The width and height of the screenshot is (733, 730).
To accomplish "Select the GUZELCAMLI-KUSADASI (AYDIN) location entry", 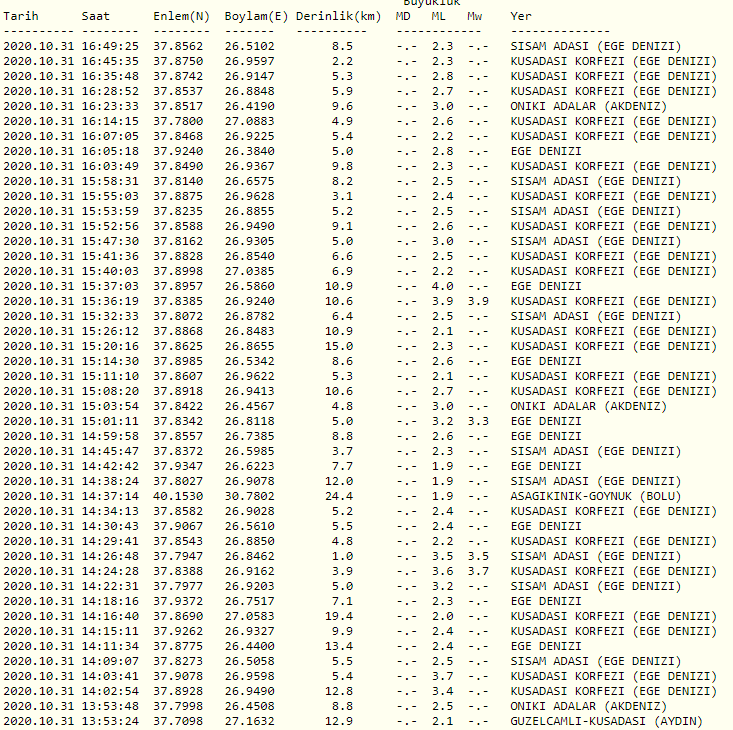I will [606, 721].
